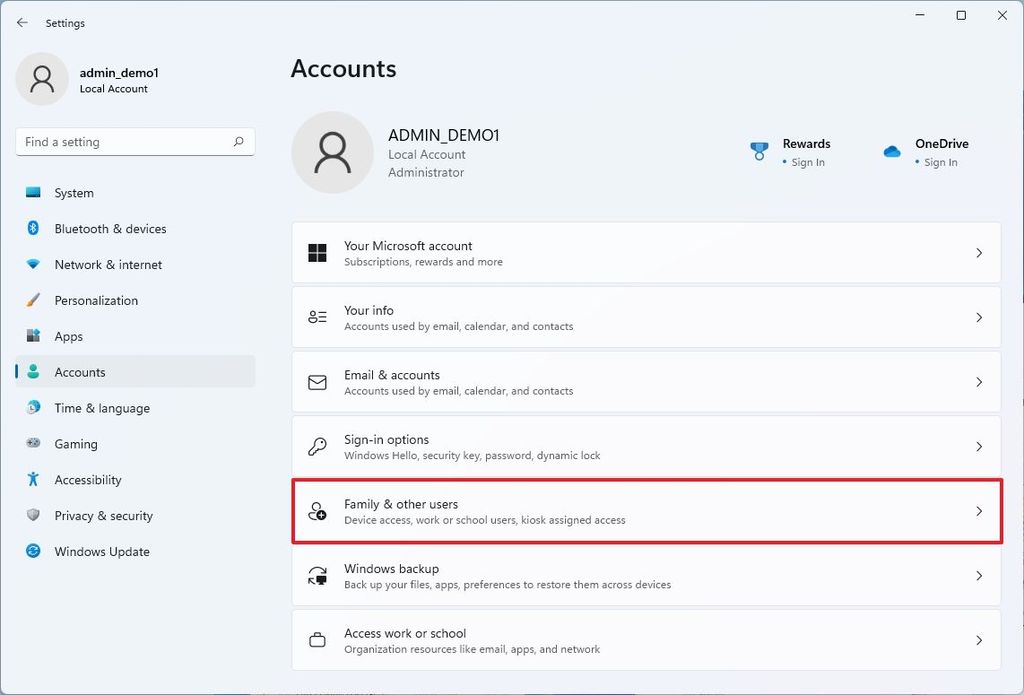Click the Bluetooth & devices icon
Image resolution: width=1024 pixels, height=695 pixels.
tap(32, 229)
